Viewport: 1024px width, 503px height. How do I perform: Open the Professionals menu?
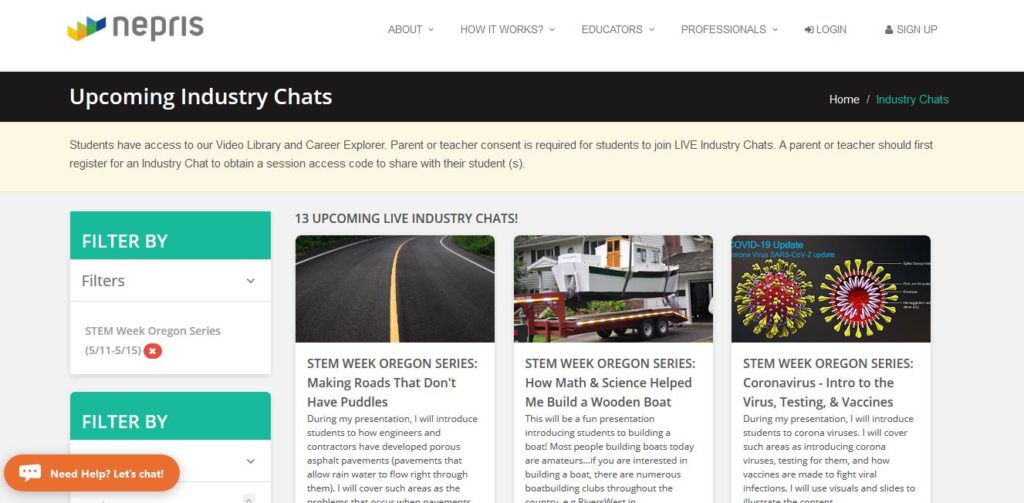[x=729, y=29]
